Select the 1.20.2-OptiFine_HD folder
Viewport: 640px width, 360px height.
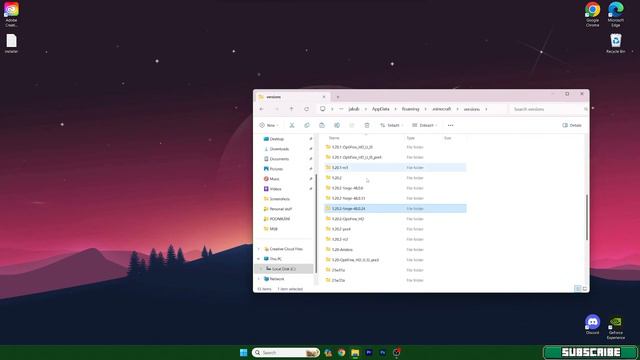[x=395, y=219]
